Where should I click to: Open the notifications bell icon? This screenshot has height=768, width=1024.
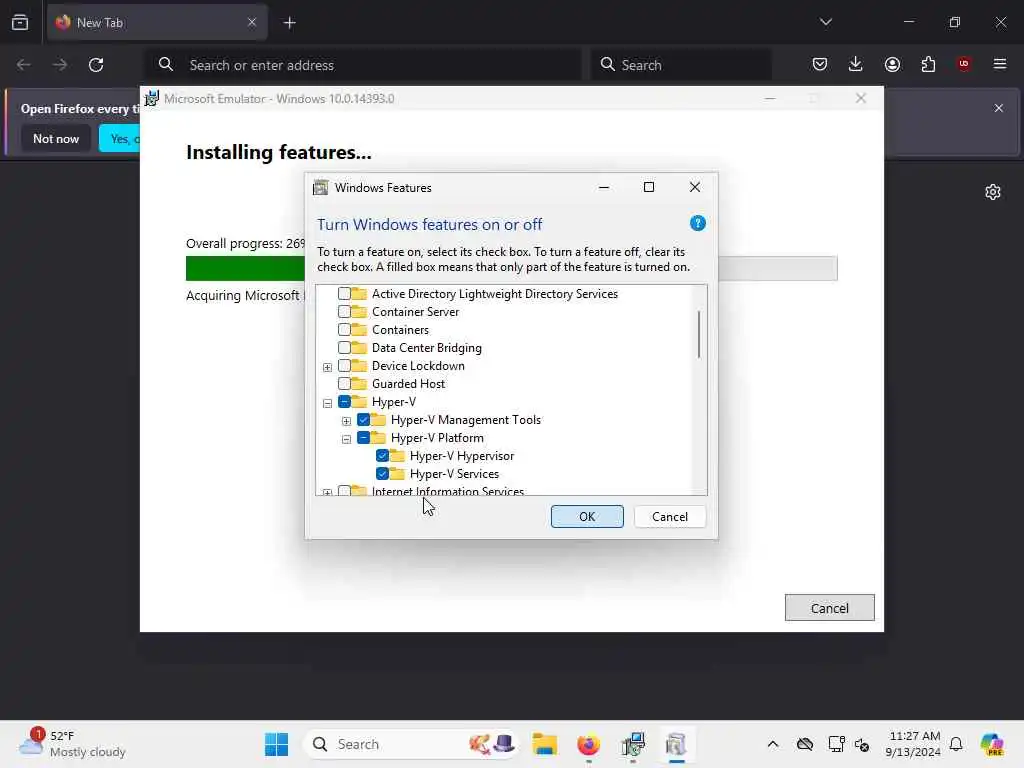pos(956,744)
